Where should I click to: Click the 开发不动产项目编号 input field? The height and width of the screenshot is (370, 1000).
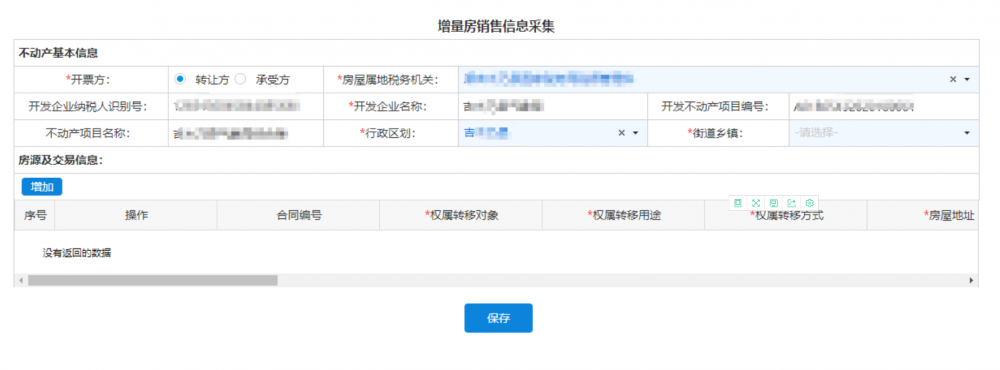(x=883, y=107)
